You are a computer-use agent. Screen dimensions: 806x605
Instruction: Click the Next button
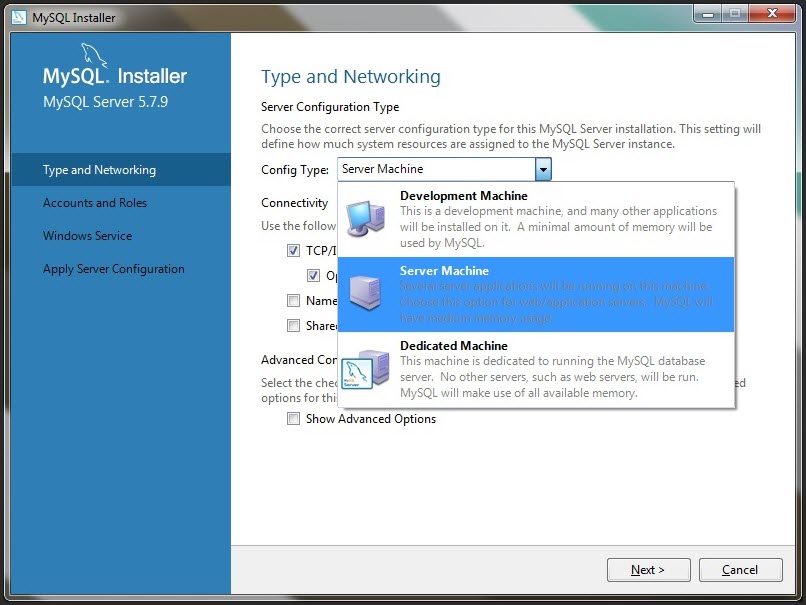point(648,570)
